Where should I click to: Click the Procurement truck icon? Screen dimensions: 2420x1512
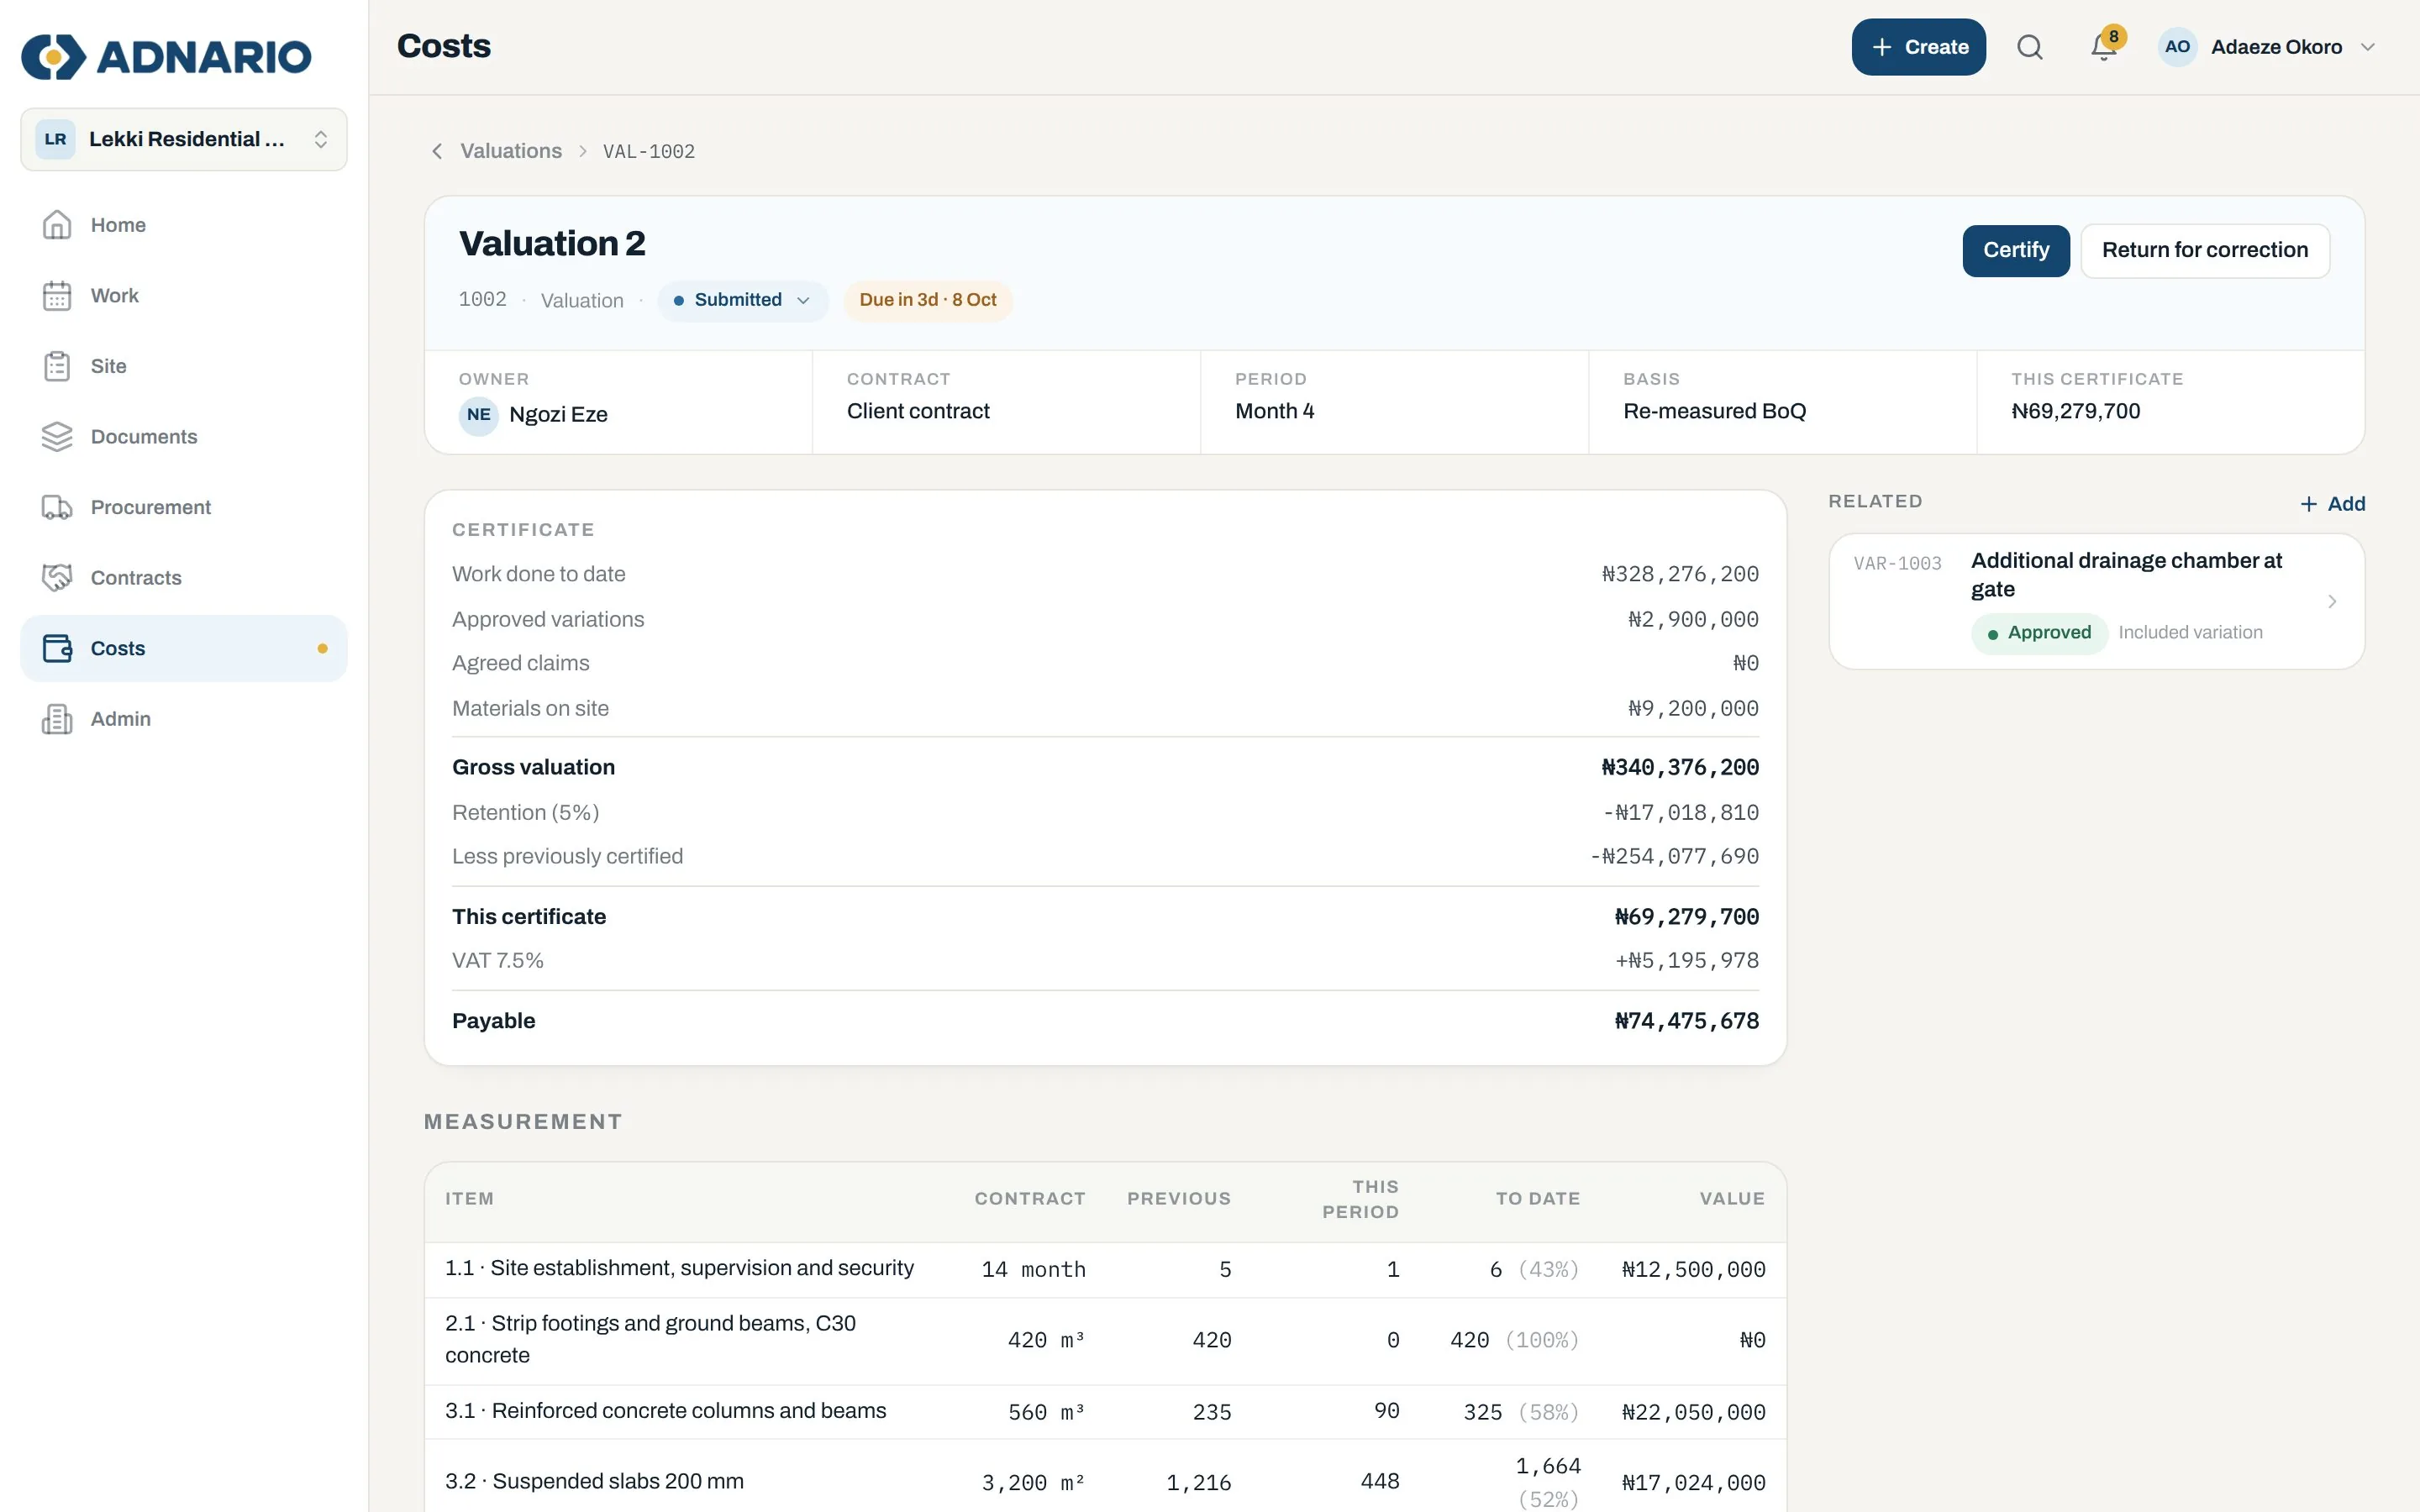pyautogui.click(x=57, y=507)
